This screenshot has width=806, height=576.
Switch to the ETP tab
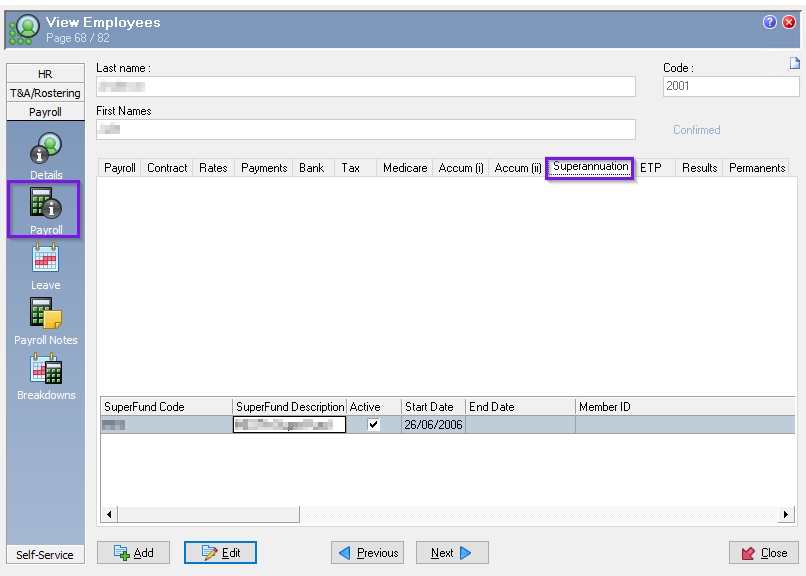tap(651, 168)
